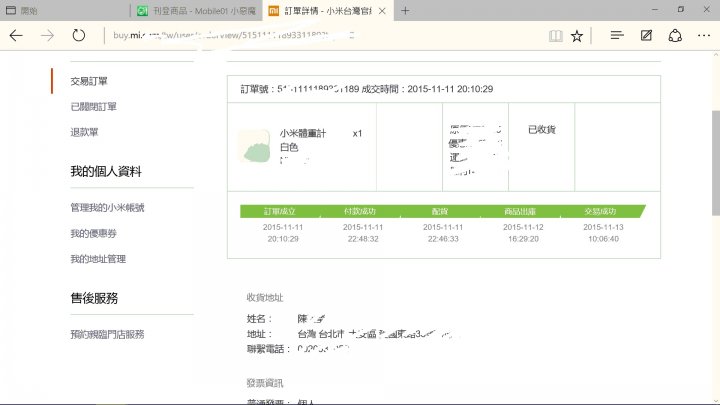This screenshot has width=720, height=405.
Task: Go back to the previous page
Action: point(16,35)
